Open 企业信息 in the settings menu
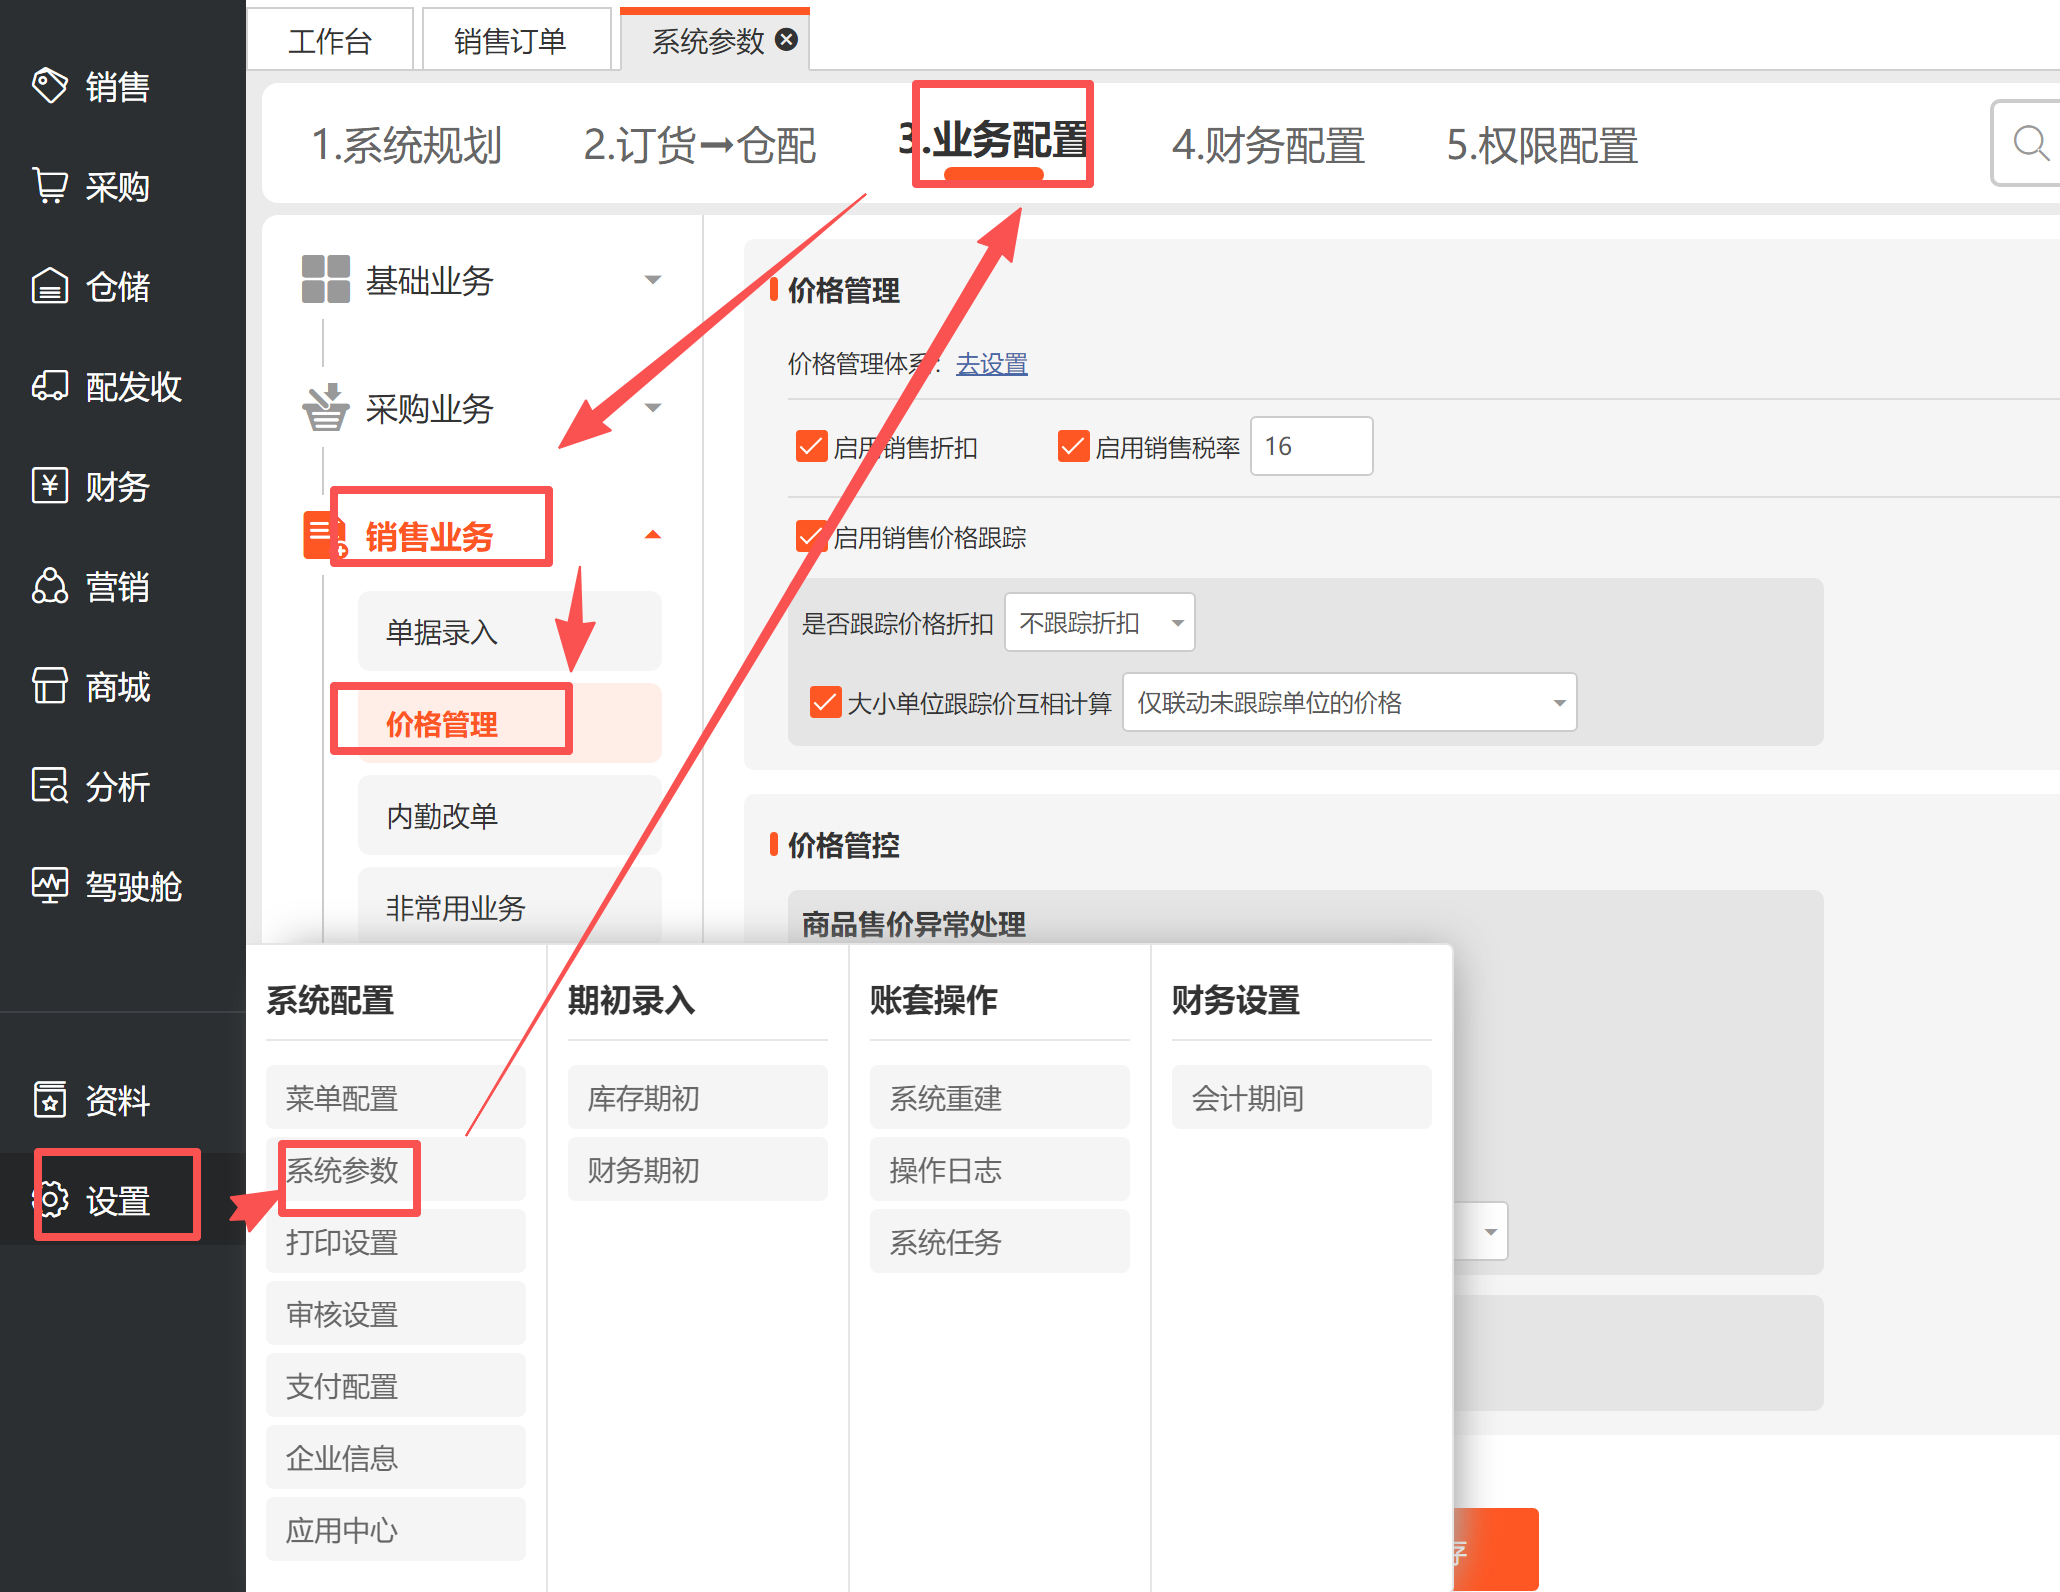Image resolution: width=2060 pixels, height=1592 pixels. pos(396,1457)
